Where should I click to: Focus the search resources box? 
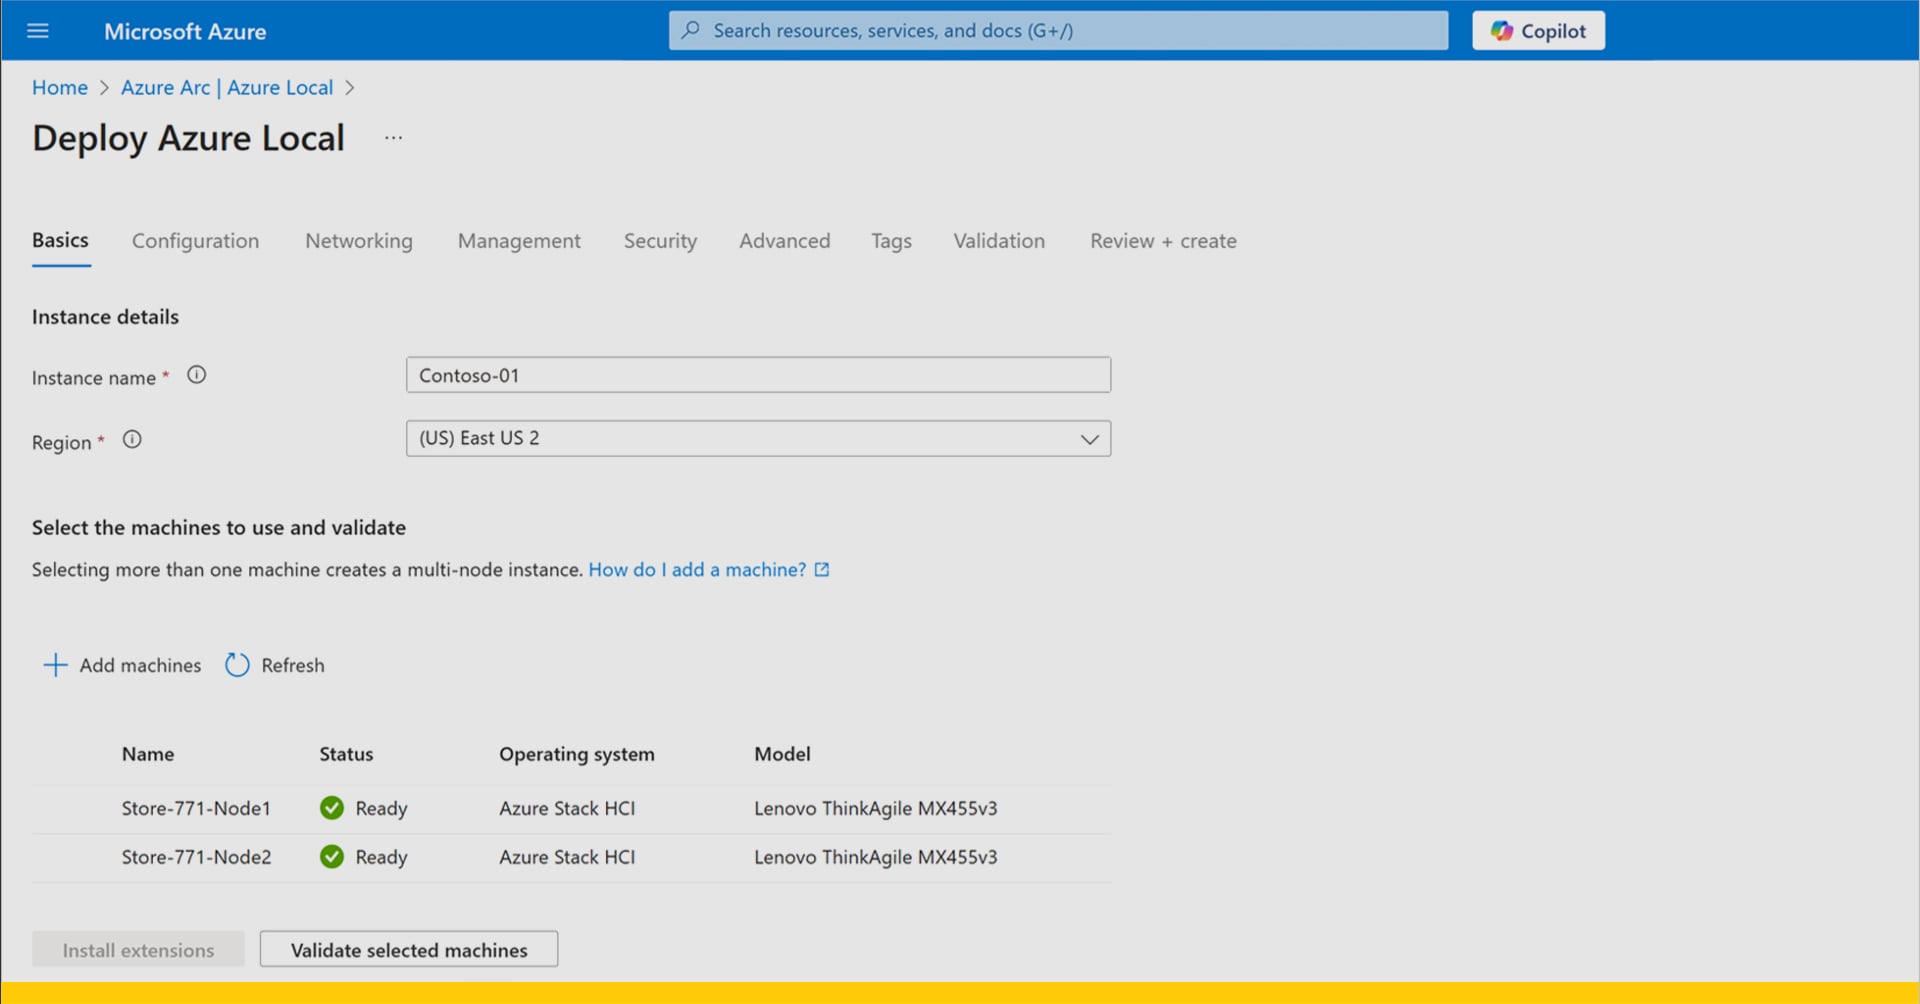(x=1058, y=31)
